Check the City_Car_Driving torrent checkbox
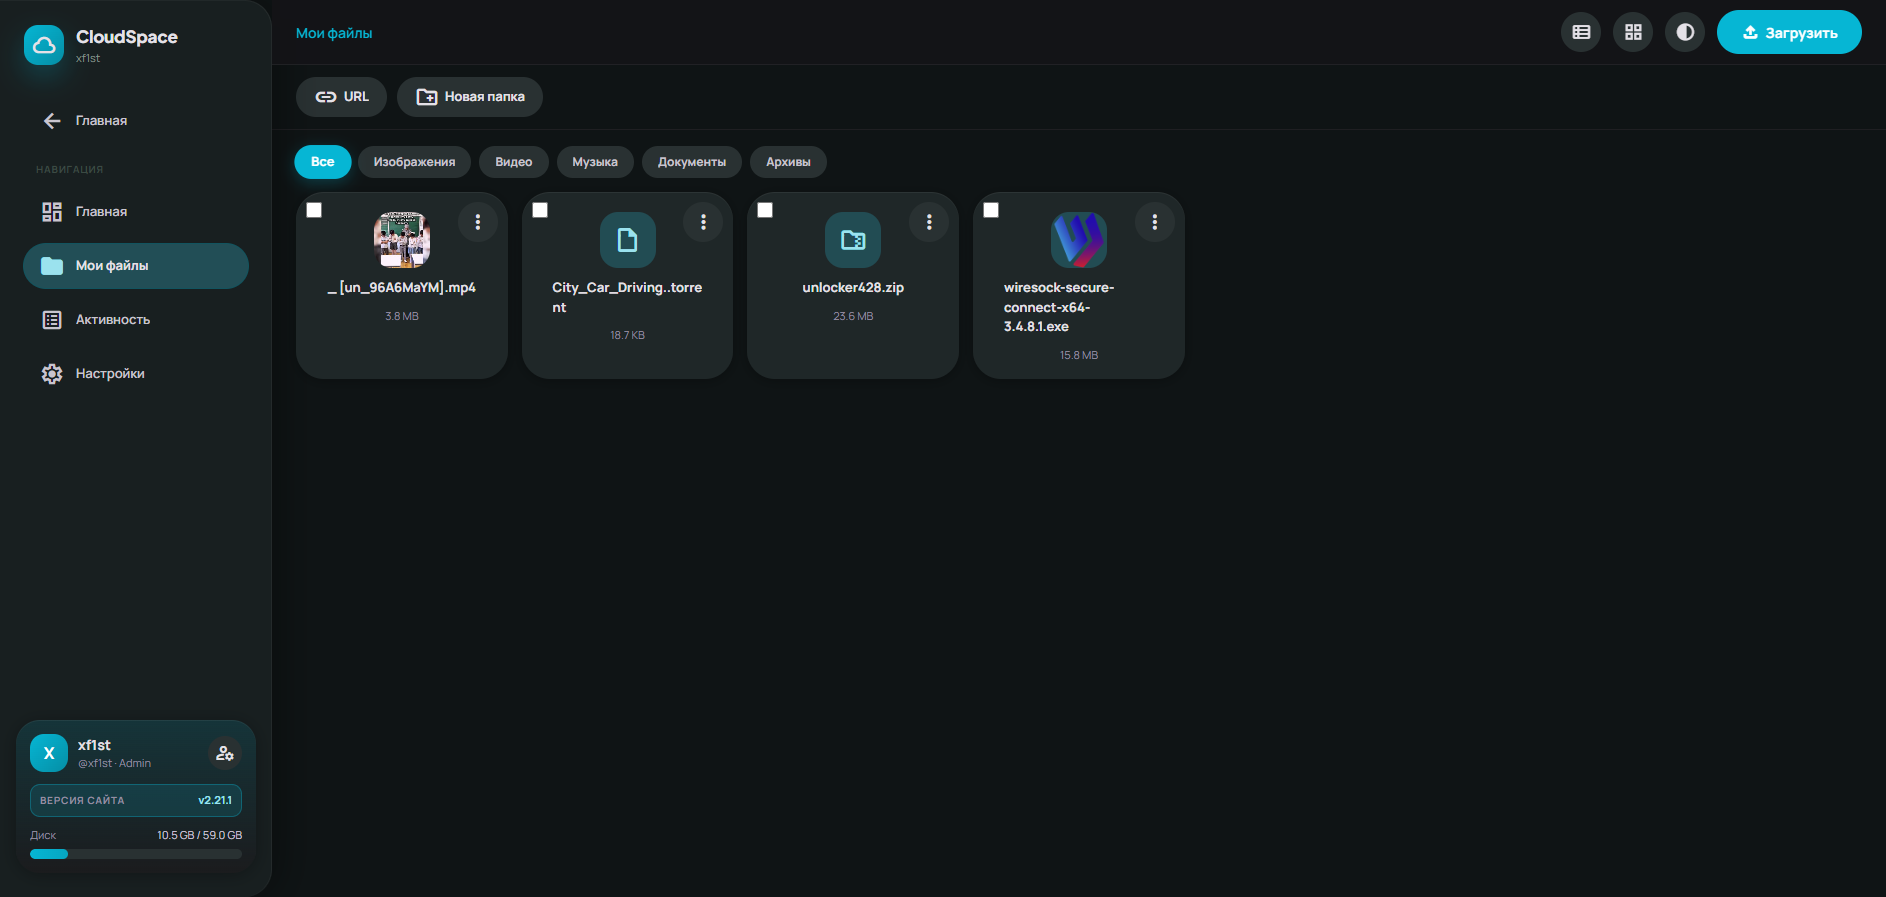 point(540,210)
